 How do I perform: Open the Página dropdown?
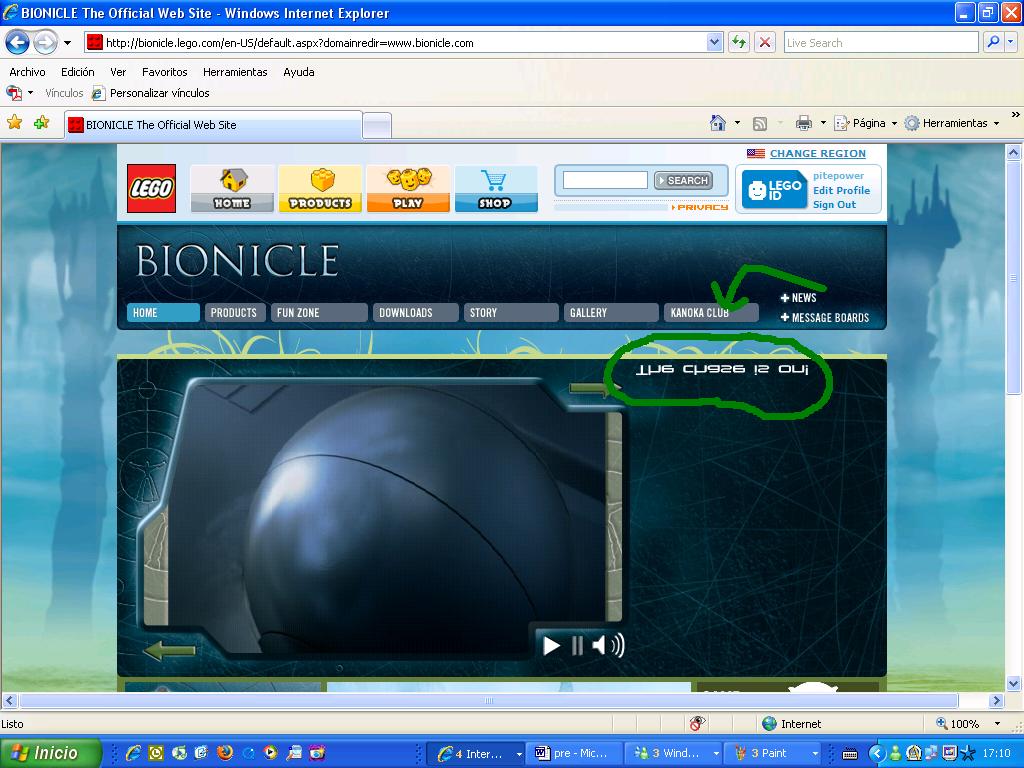pos(864,122)
